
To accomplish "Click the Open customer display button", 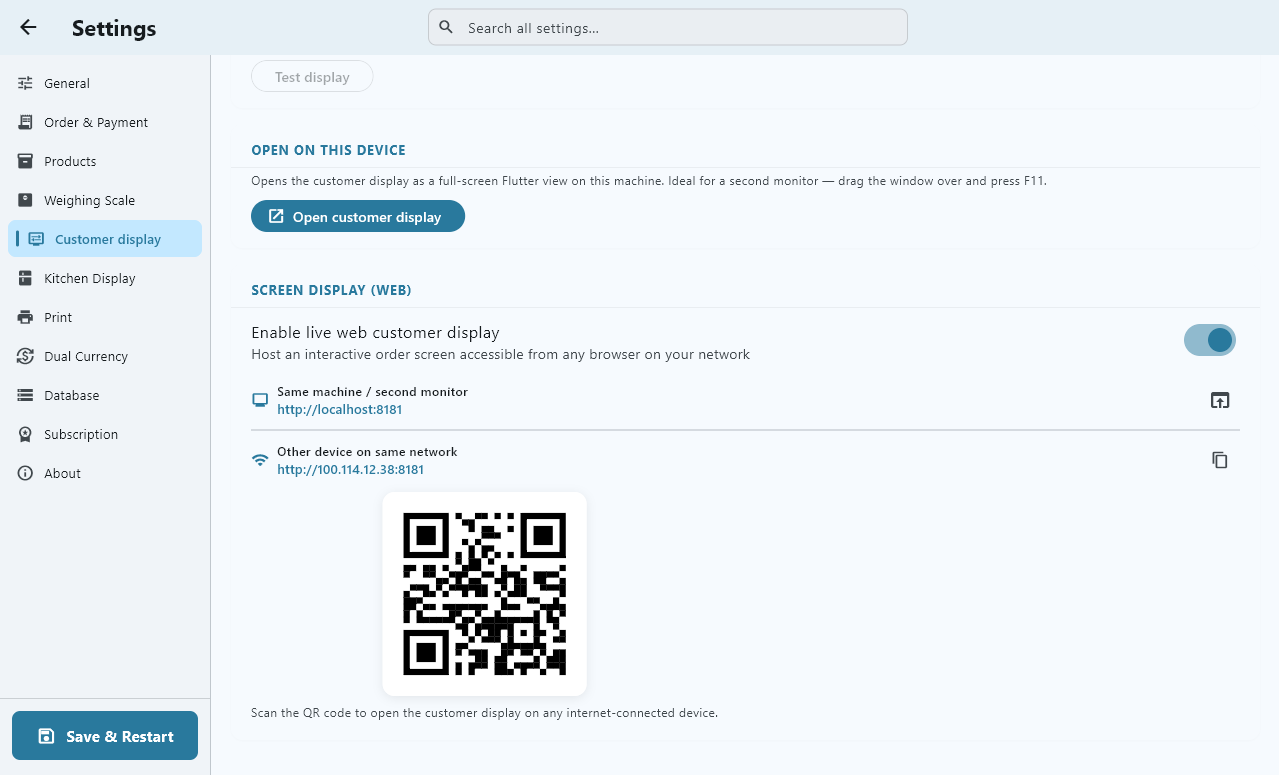I will pos(358,216).
